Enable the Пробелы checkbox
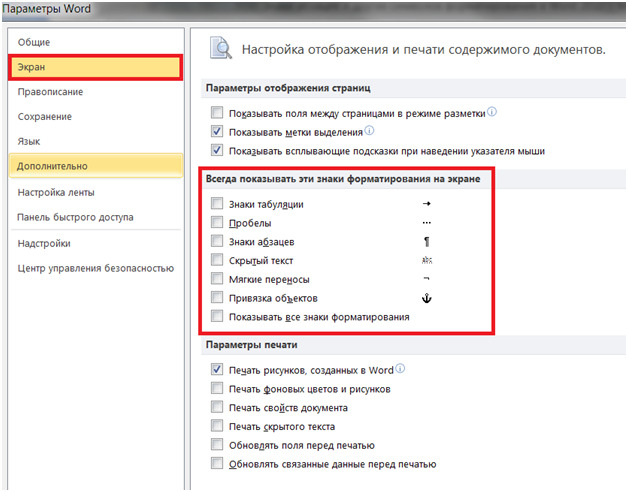 [217, 222]
